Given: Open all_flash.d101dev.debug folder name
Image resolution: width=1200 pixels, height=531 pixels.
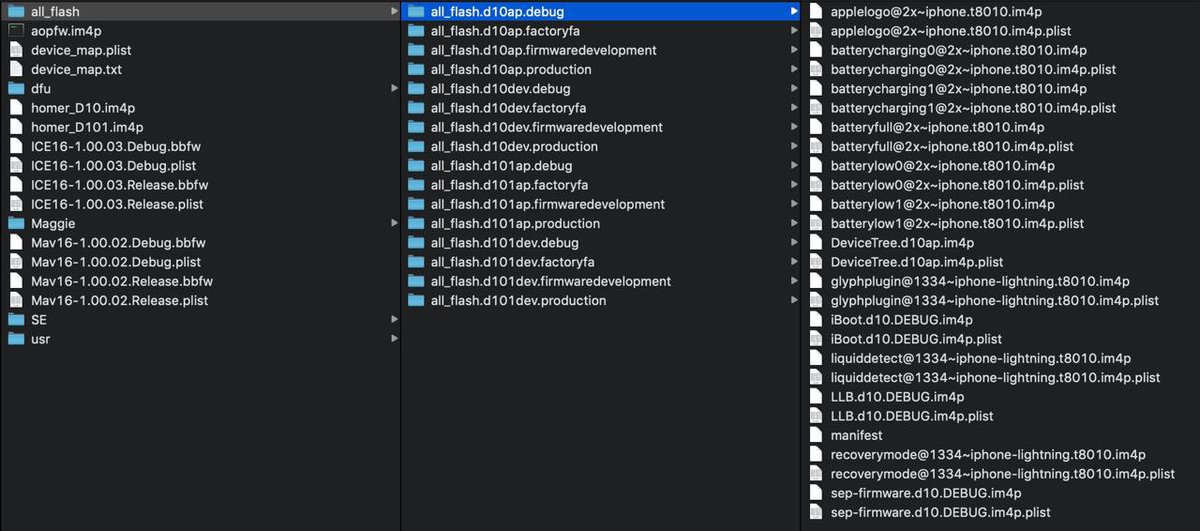Looking at the screenshot, I should 505,242.
